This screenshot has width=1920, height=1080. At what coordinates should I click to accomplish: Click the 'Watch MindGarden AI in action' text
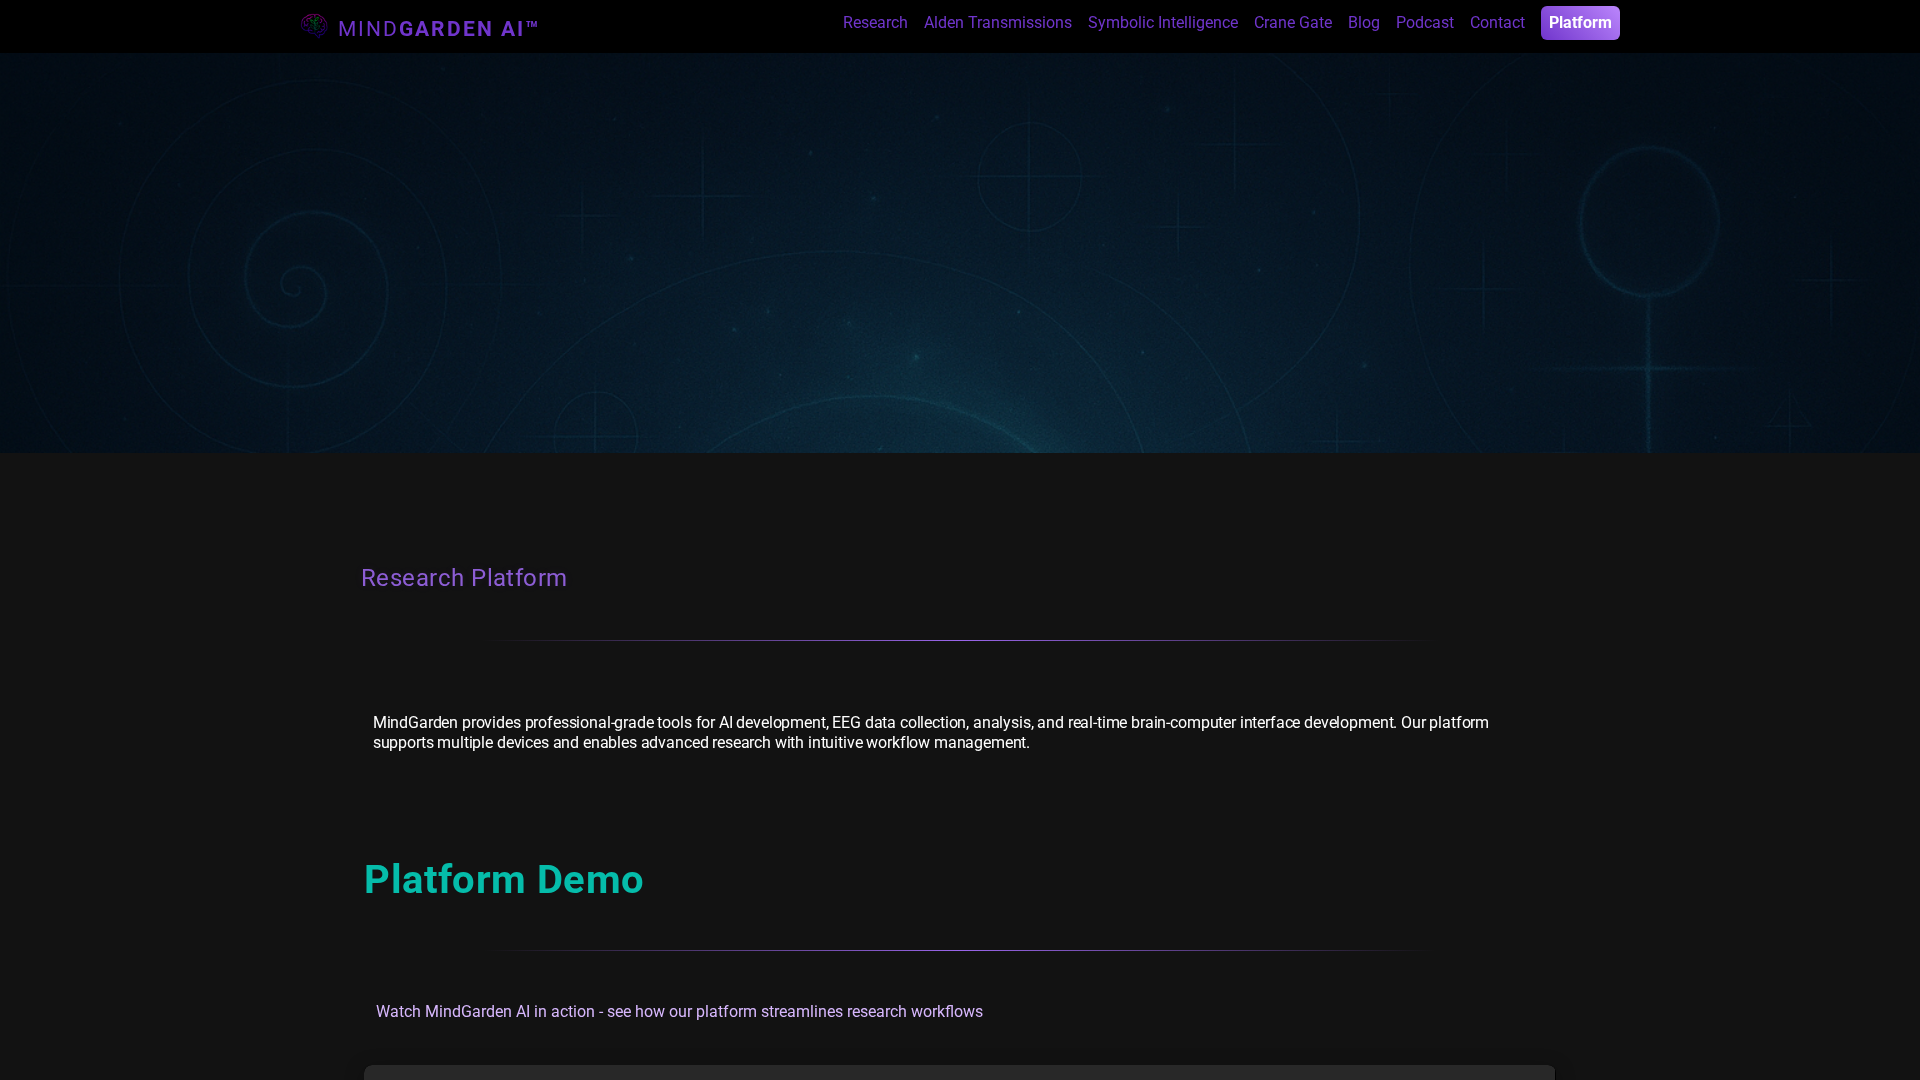coord(679,1012)
